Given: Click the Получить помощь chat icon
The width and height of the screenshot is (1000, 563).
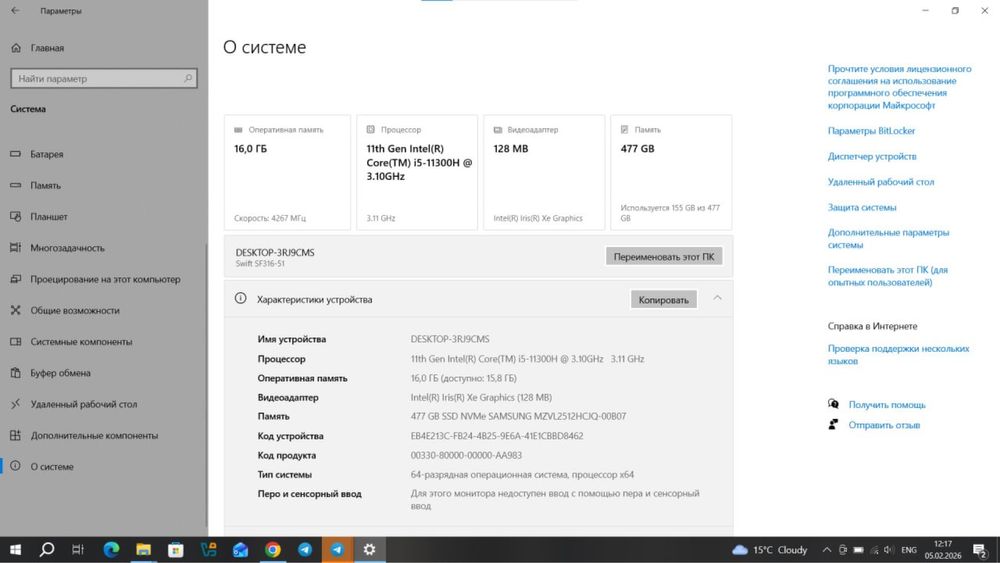Looking at the screenshot, I should [x=833, y=404].
